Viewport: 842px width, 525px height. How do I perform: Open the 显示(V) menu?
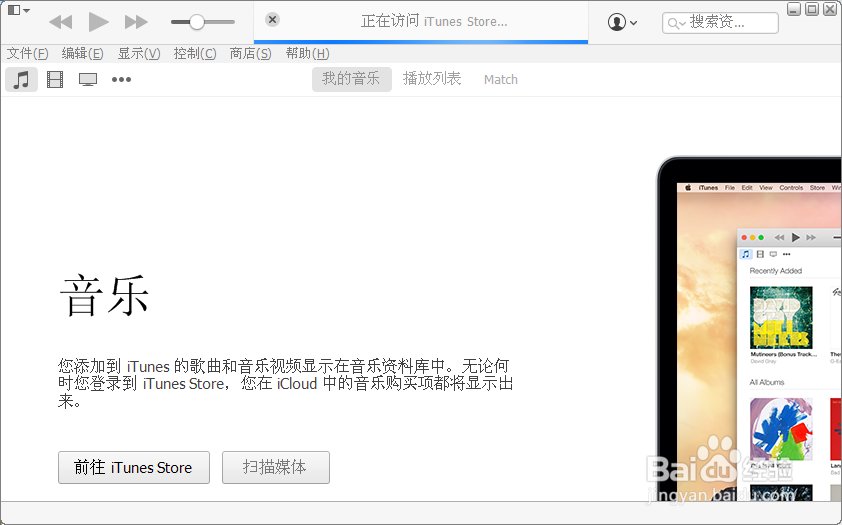pyautogui.click(x=139, y=54)
